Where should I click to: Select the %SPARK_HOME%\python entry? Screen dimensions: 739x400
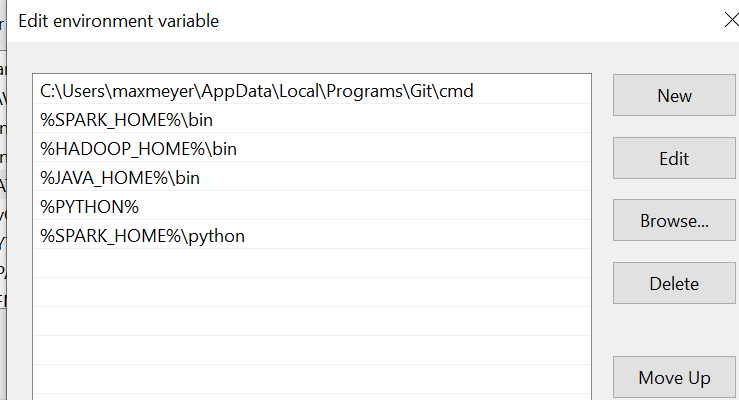[x=312, y=236]
